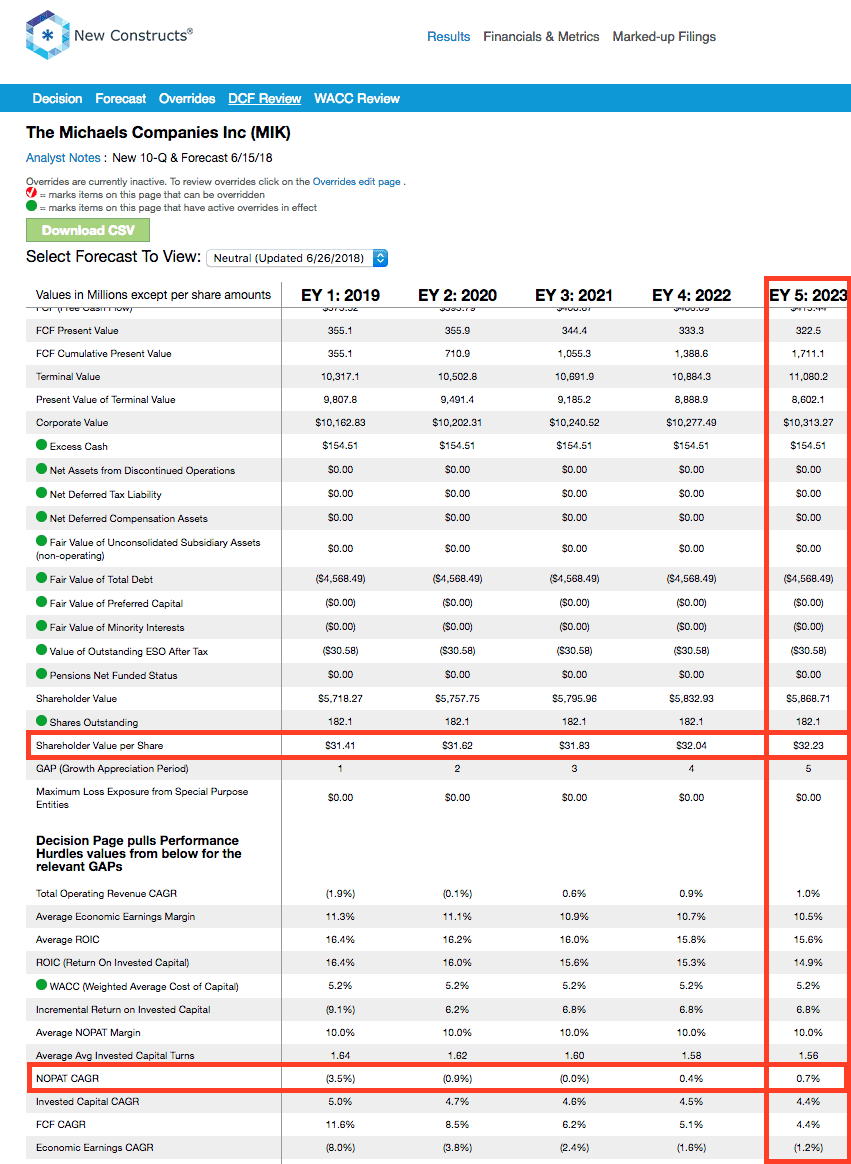This screenshot has width=851, height=1164.
Task: Click the EY 5: 2023 column header
Action: coord(808,295)
